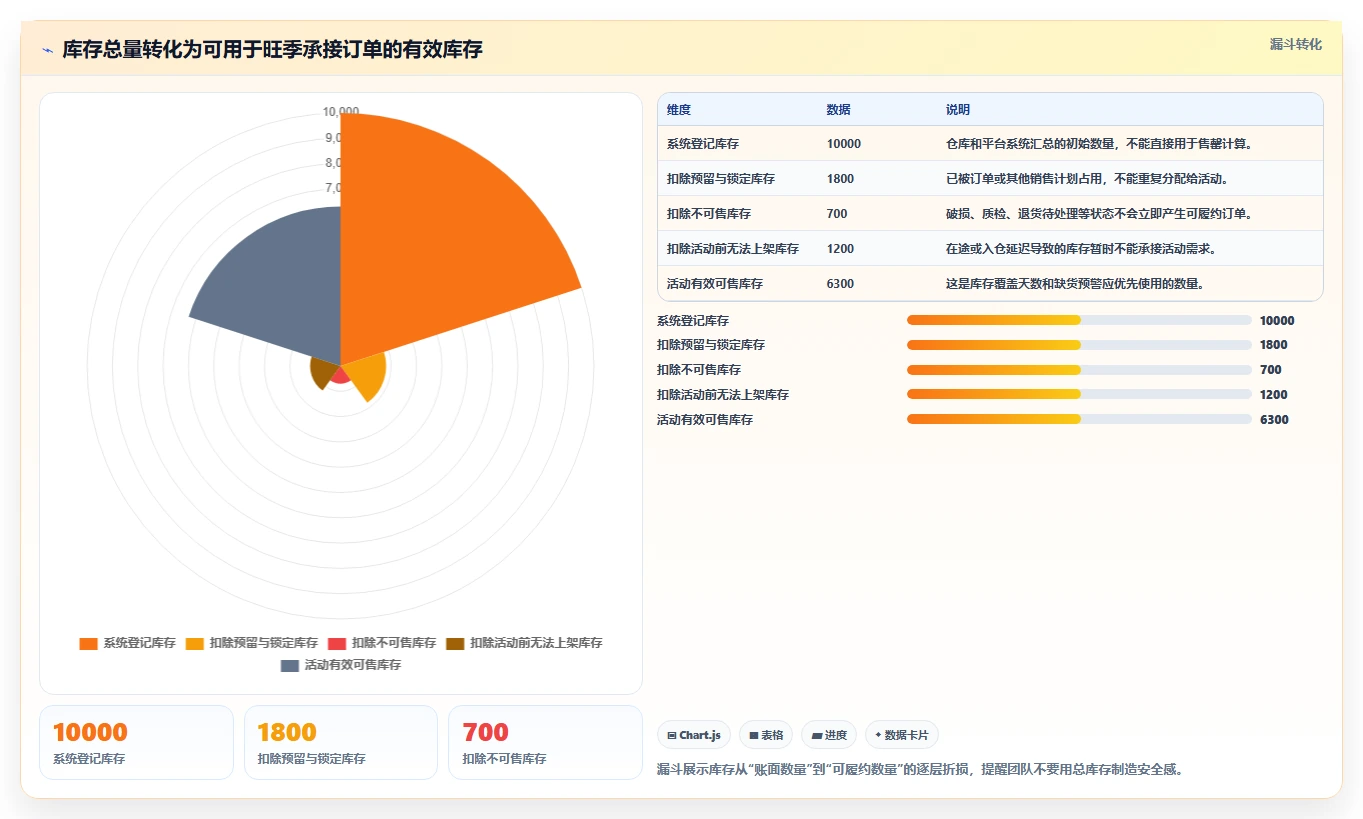The height and width of the screenshot is (819, 1363).
Task: Click the 系统登记库存 progress bar
Action: [x=1079, y=320]
